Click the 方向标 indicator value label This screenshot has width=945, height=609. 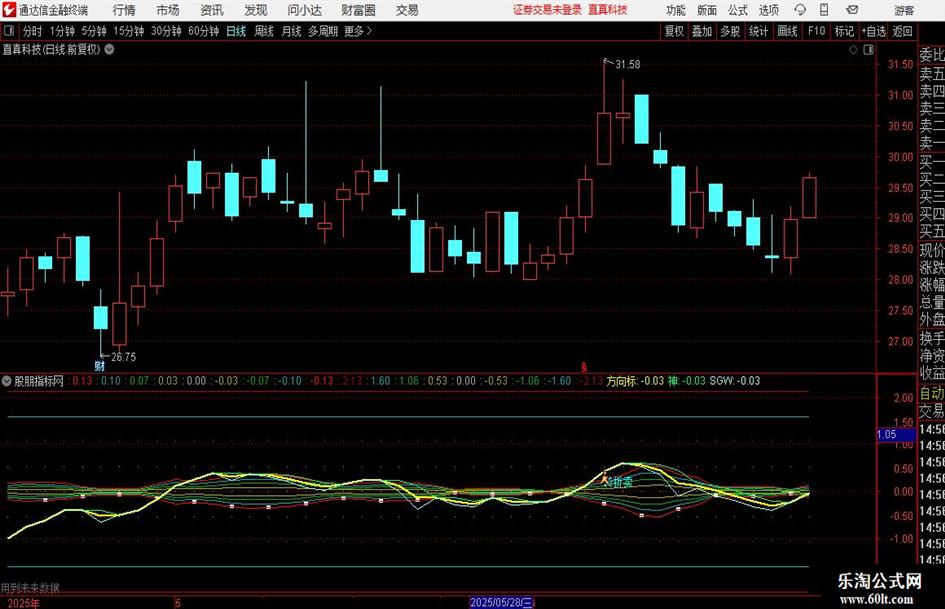635,381
